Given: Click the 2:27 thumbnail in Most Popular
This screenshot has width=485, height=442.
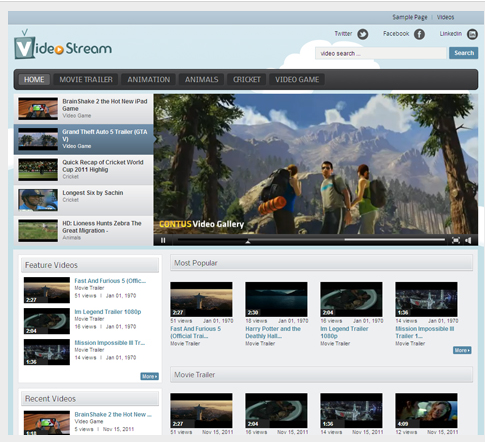Looking at the screenshot, I should pyautogui.click(x=201, y=299).
